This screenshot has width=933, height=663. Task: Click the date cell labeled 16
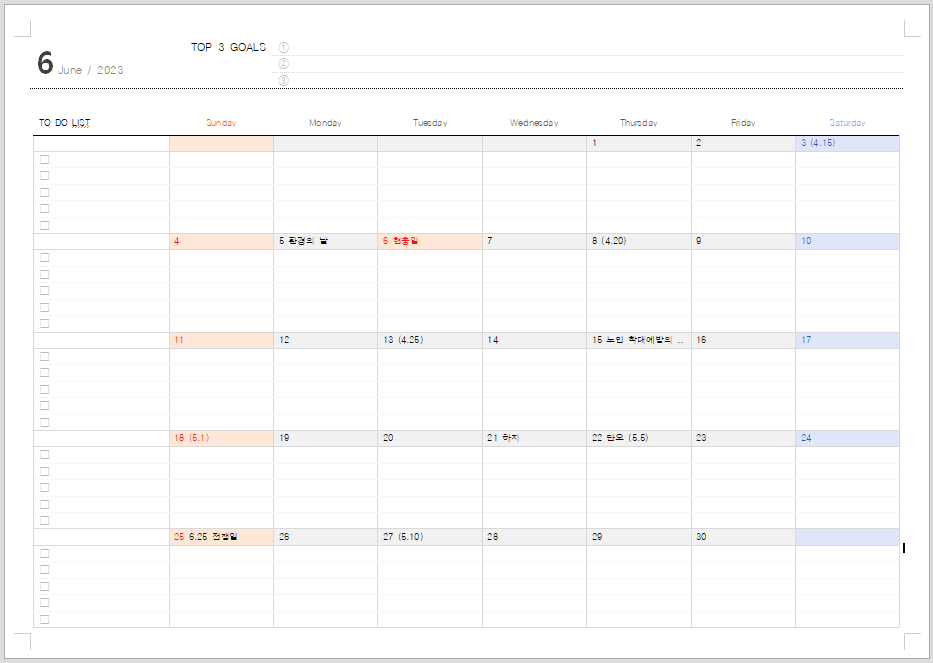point(743,340)
